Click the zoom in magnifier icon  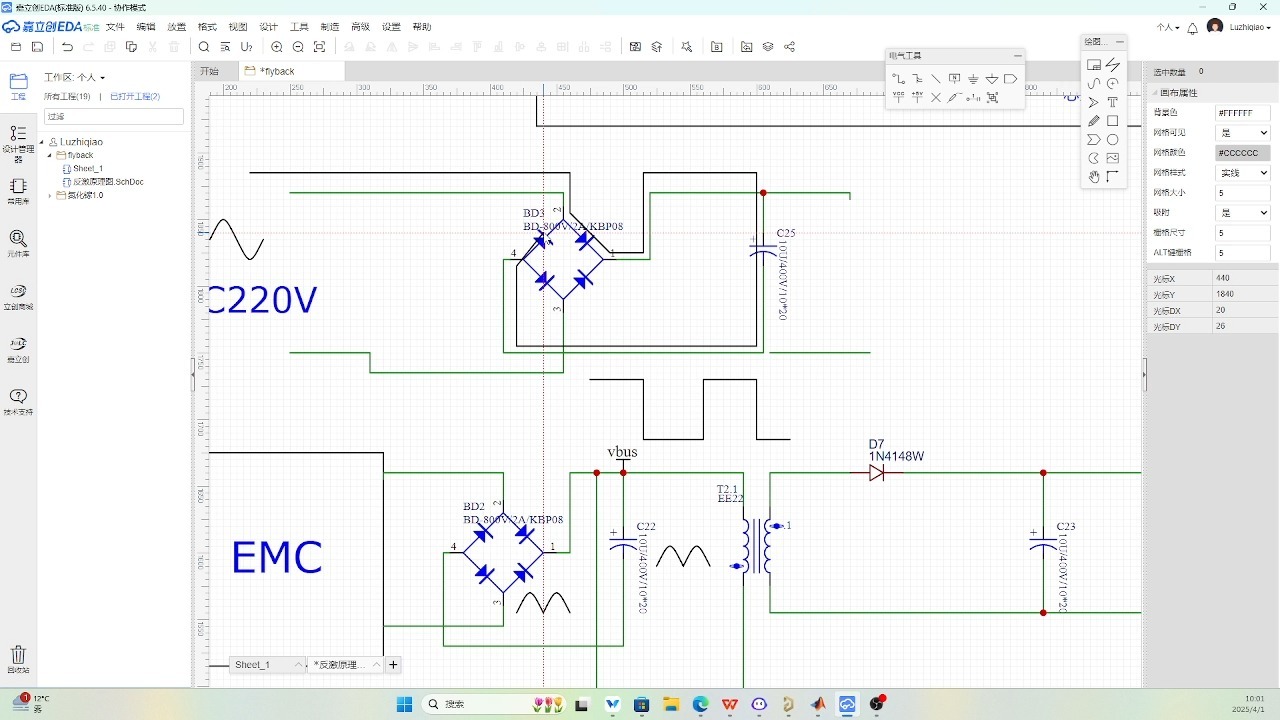point(277,47)
